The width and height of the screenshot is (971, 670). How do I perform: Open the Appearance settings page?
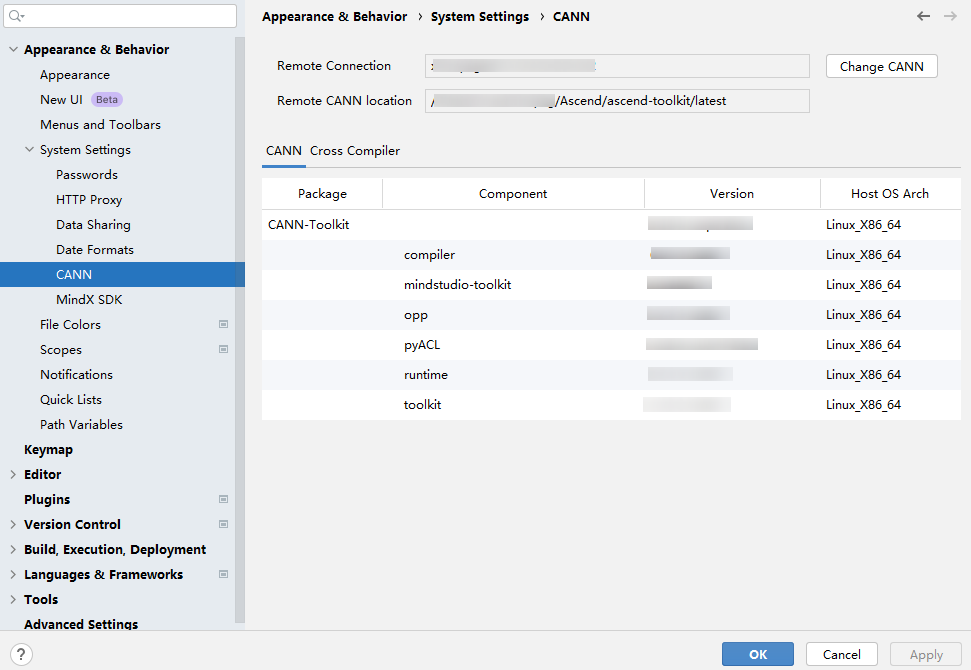[x=75, y=75]
